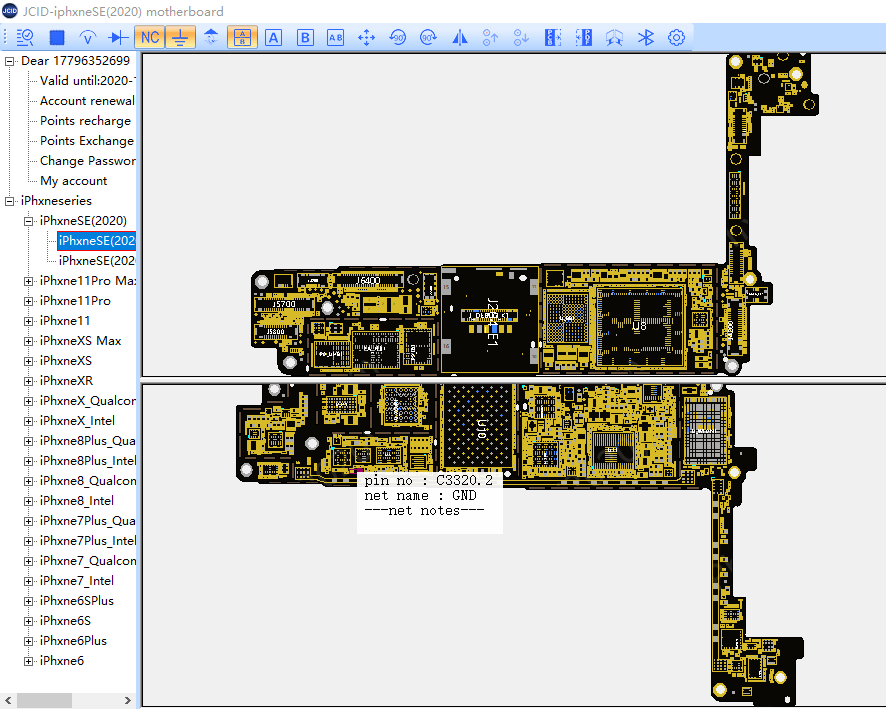Toggle the NC highlight button
886x709 pixels.
tap(149, 38)
